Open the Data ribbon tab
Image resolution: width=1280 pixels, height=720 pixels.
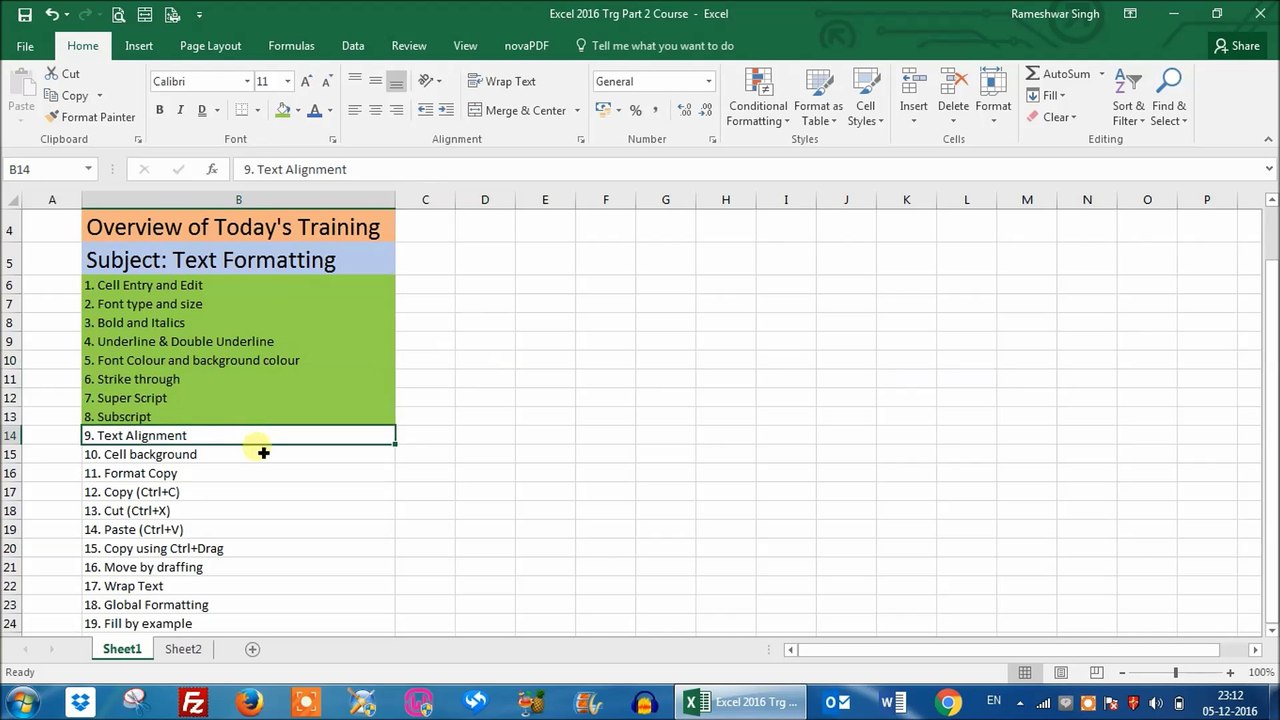pos(353,46)
